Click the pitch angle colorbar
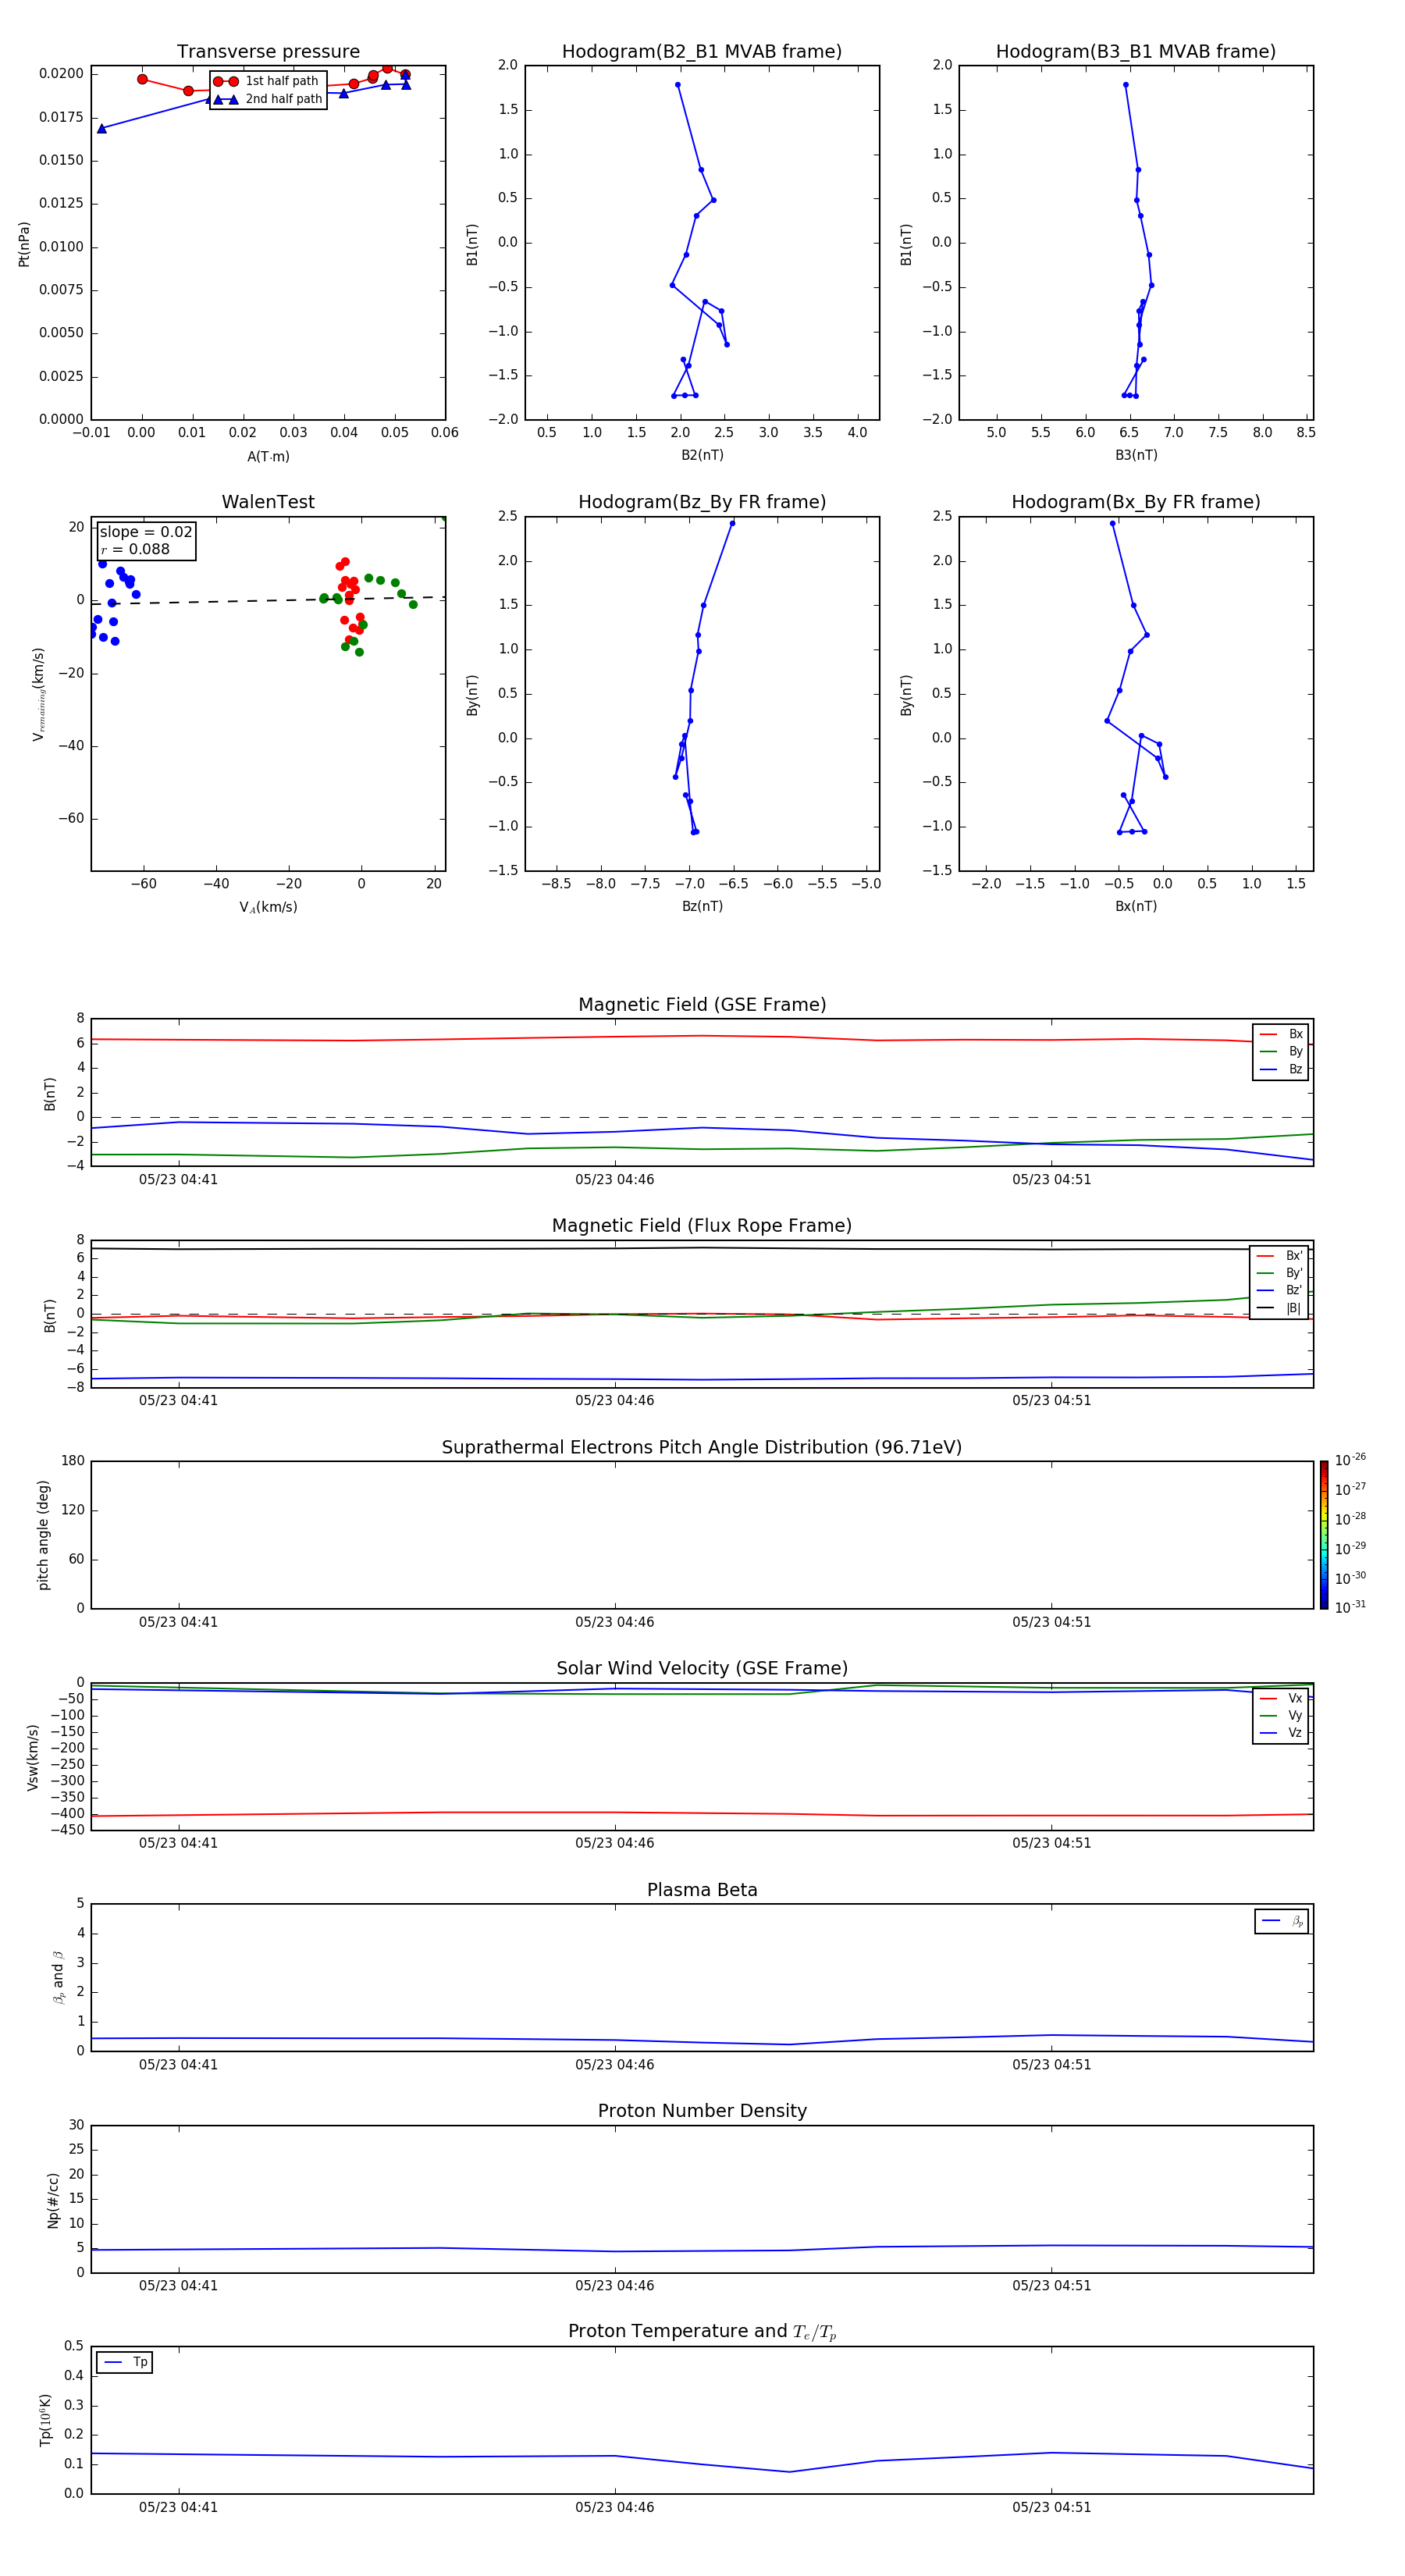This screenshot has width=1405, height=2576. [x=1324, y=1535]
